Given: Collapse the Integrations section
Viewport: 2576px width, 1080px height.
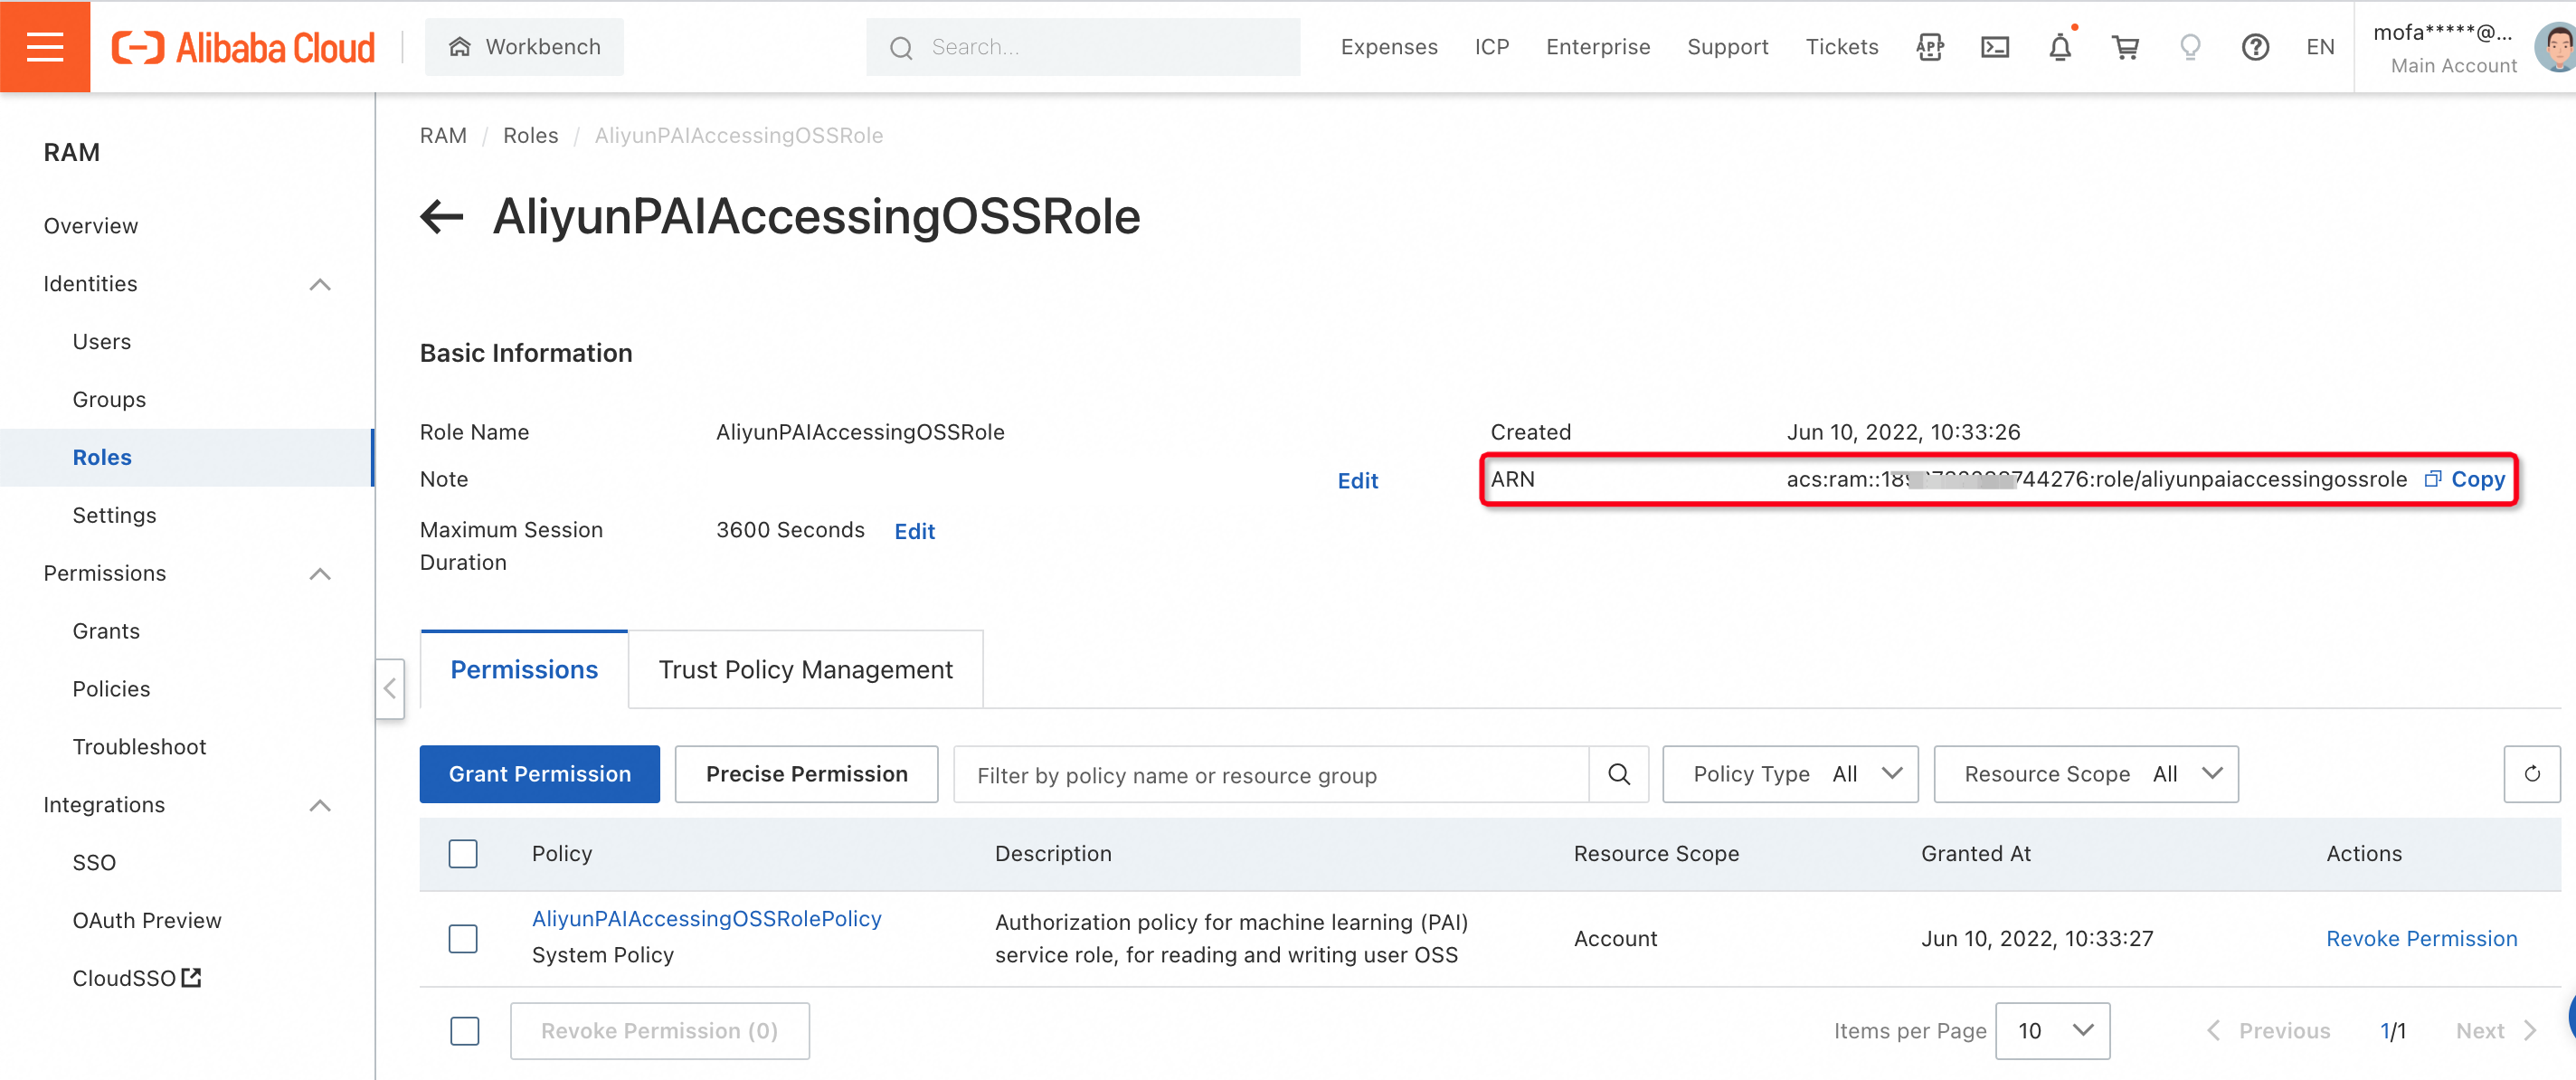Looking at the screenshot, I should click(320, 806).
